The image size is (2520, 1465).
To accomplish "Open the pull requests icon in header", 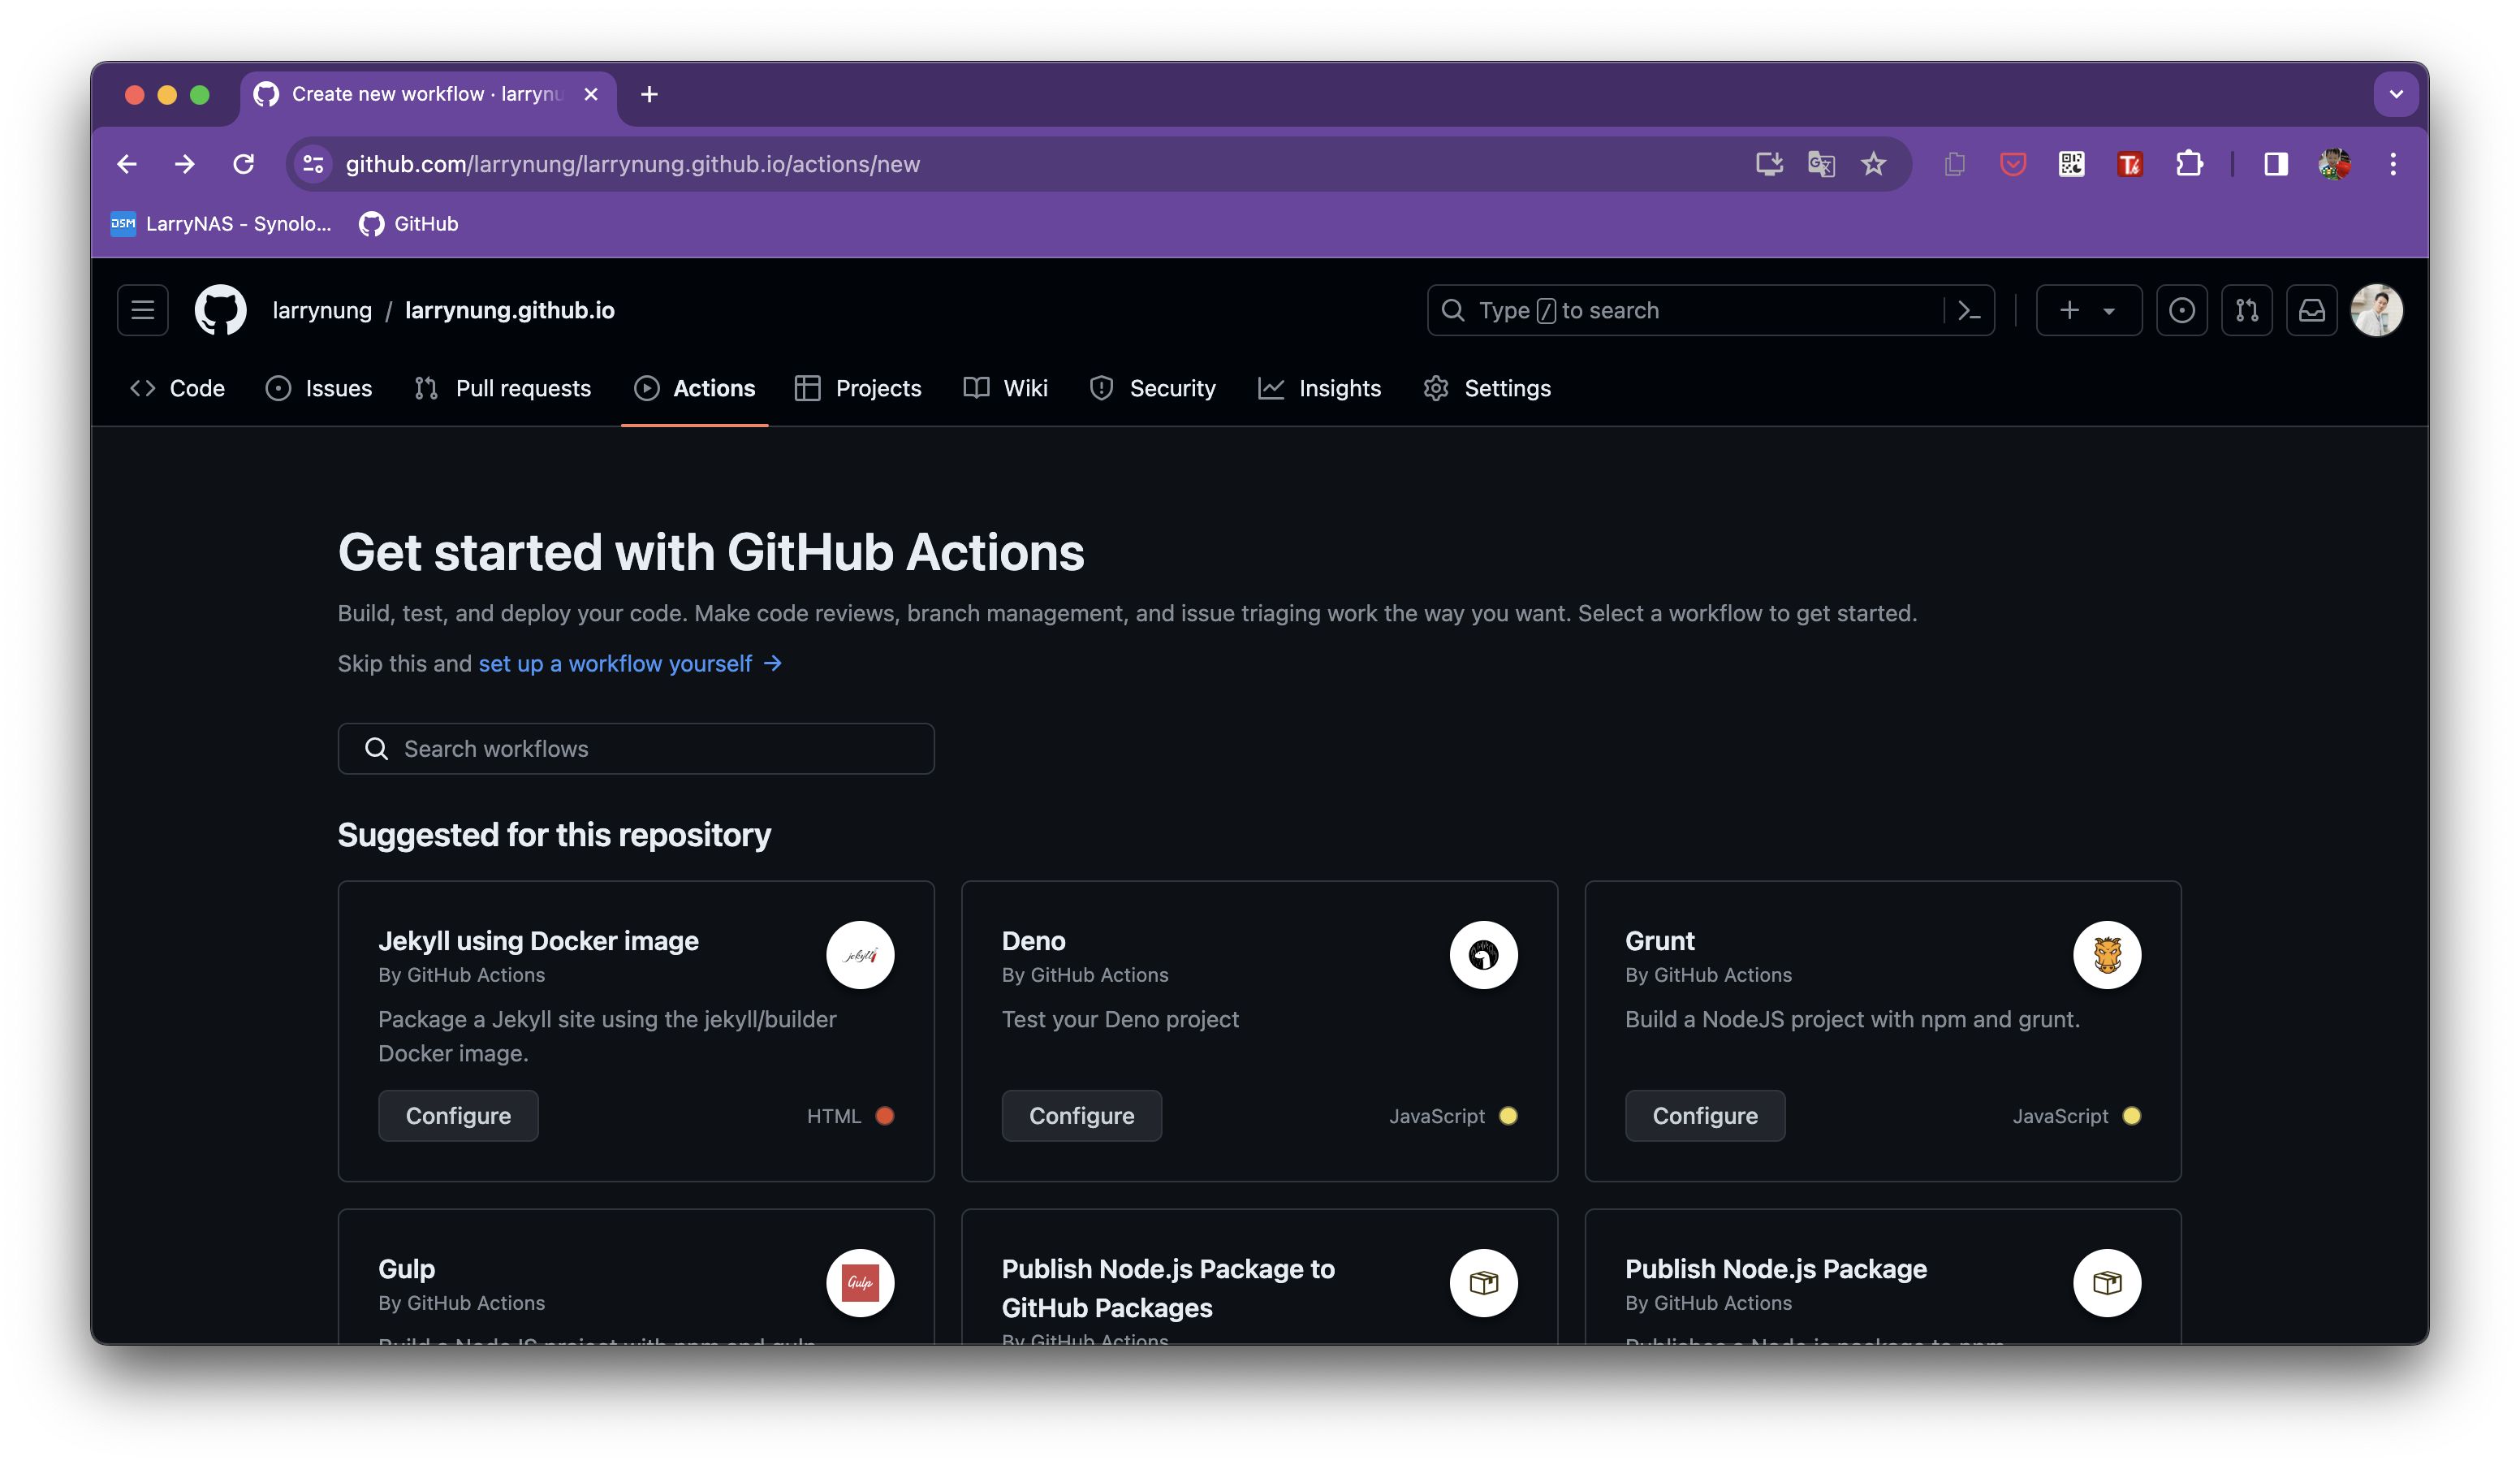I will 2247,310.
